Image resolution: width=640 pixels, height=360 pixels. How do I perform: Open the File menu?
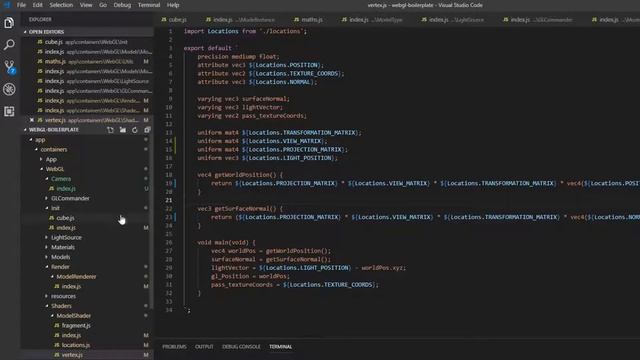[21, 5]
